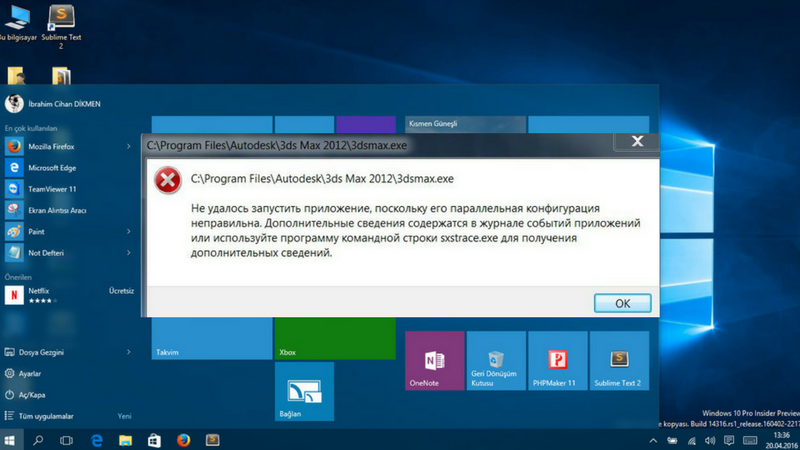Open volume control in system tray
Screen dimensions: 800x450
coord(710,440)
